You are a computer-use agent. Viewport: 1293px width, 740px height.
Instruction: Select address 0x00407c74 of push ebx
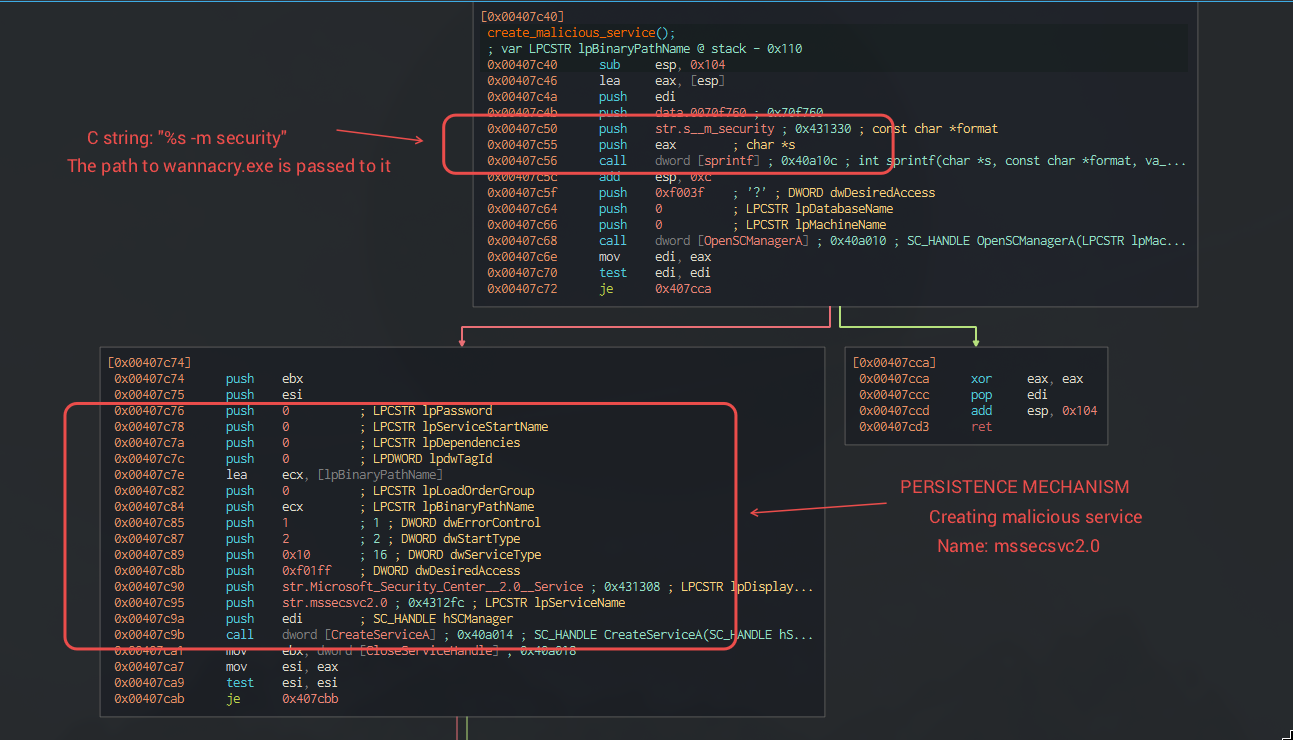[149, 379]
